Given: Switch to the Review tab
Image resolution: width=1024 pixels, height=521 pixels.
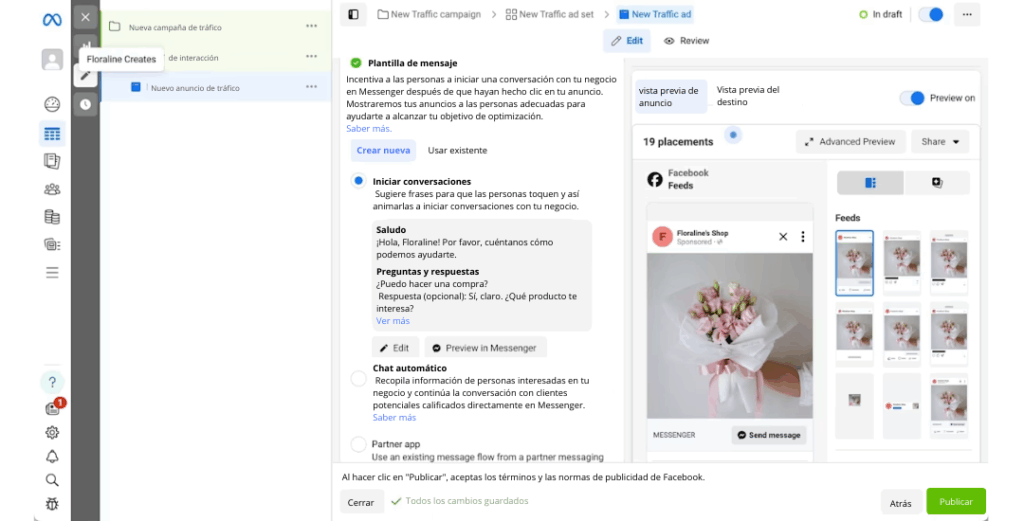Looking at the screenshot, I should (x=686, y=41).
